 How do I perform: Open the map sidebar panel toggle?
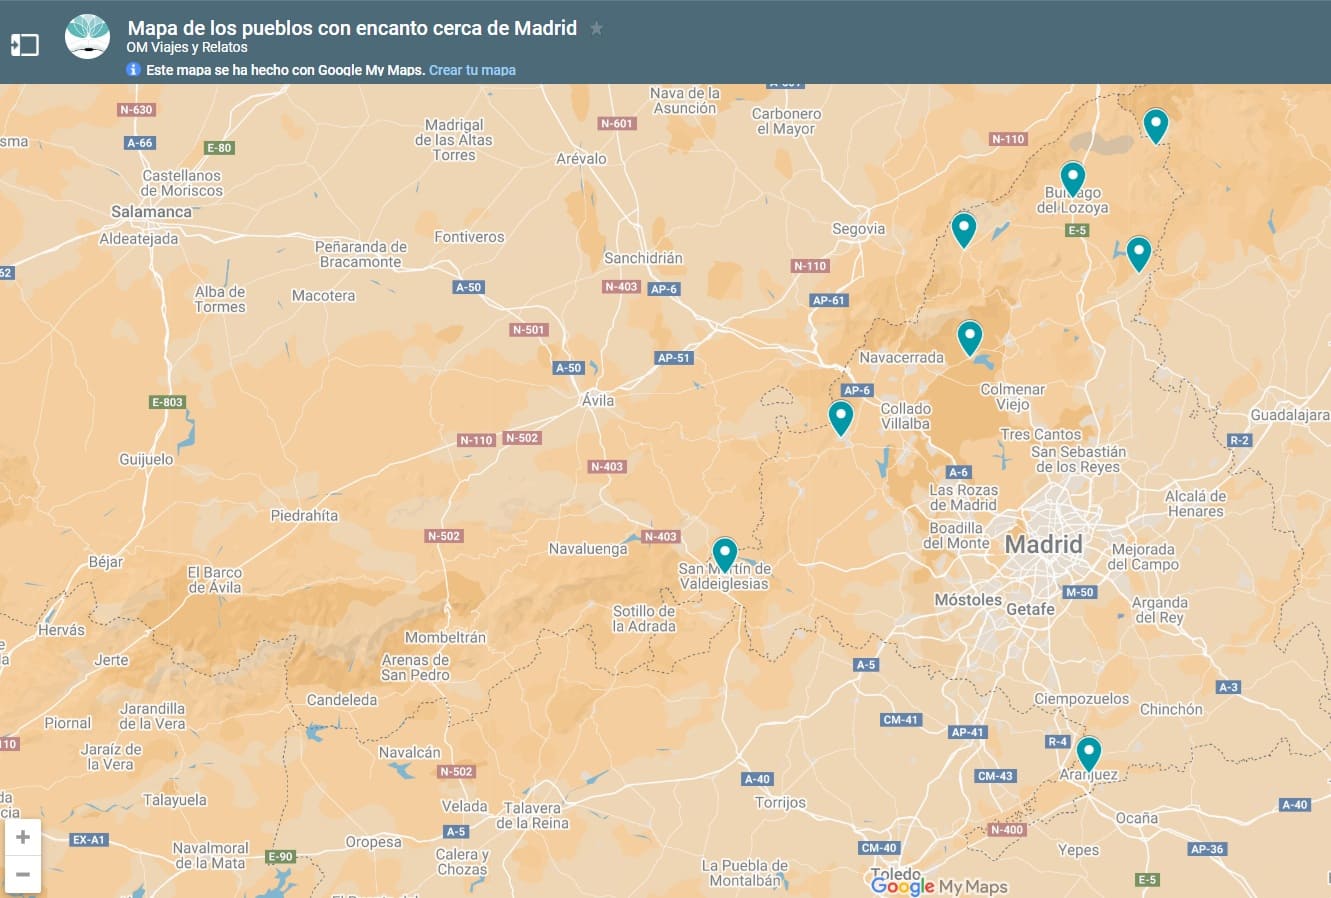(x=24, y=44)
